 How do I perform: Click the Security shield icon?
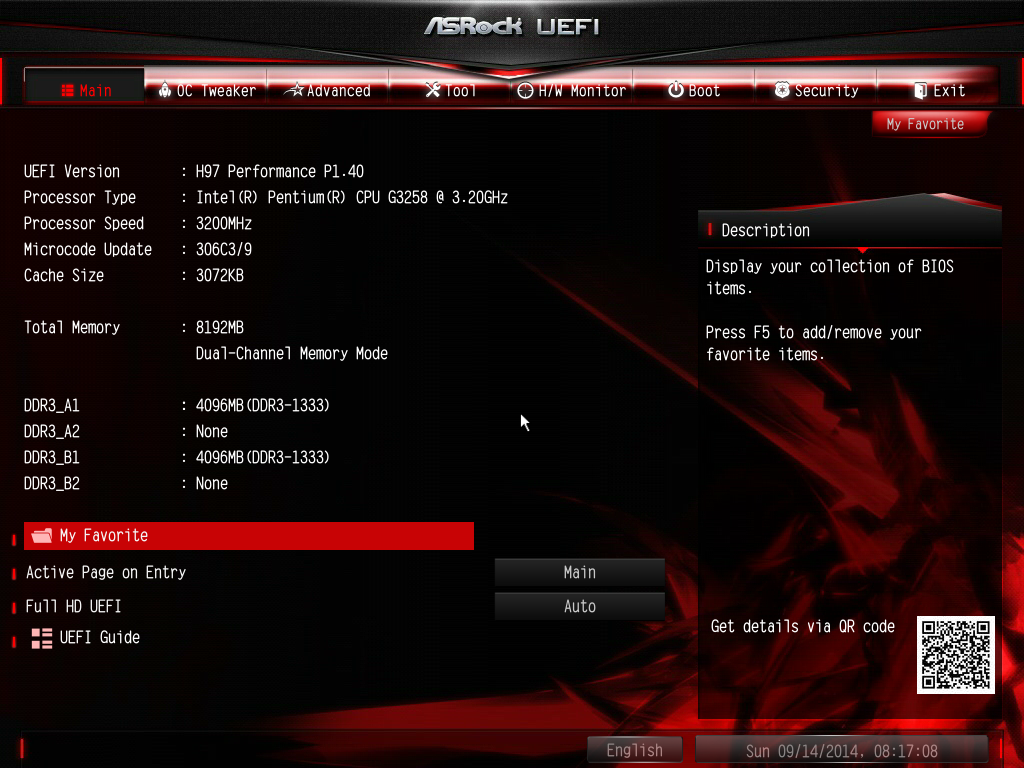(782, 89)
